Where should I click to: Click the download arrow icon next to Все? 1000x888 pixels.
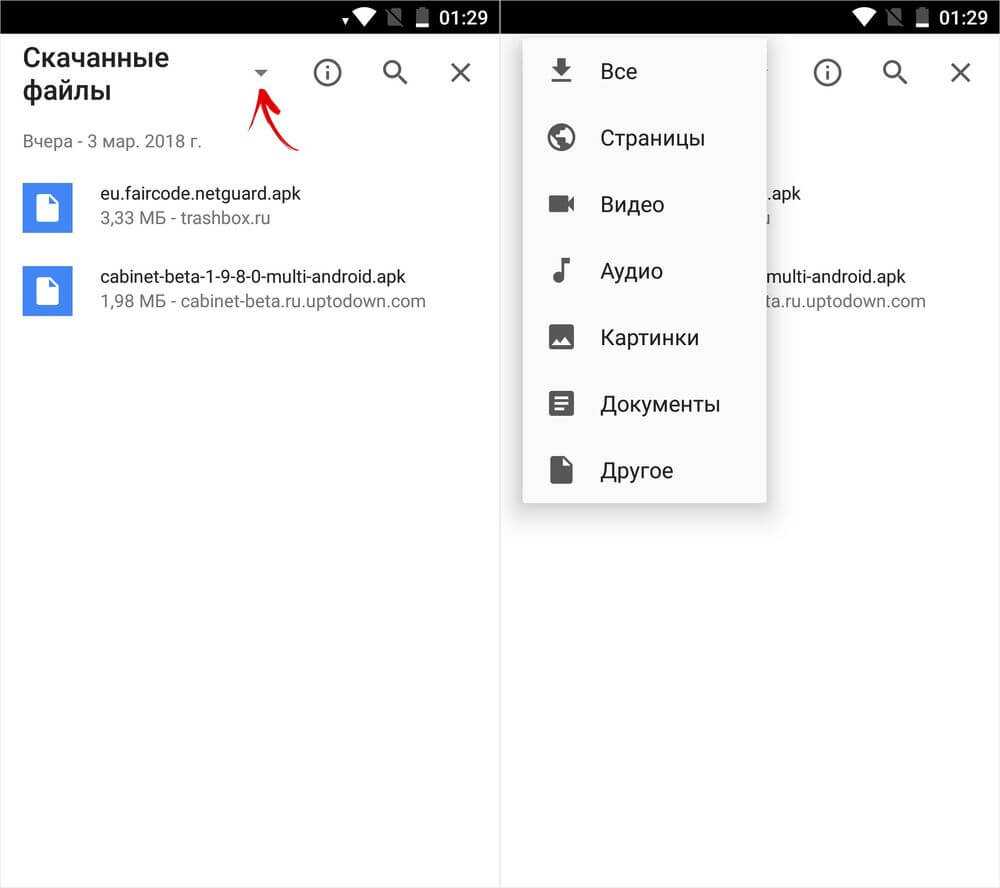(561, 71)
